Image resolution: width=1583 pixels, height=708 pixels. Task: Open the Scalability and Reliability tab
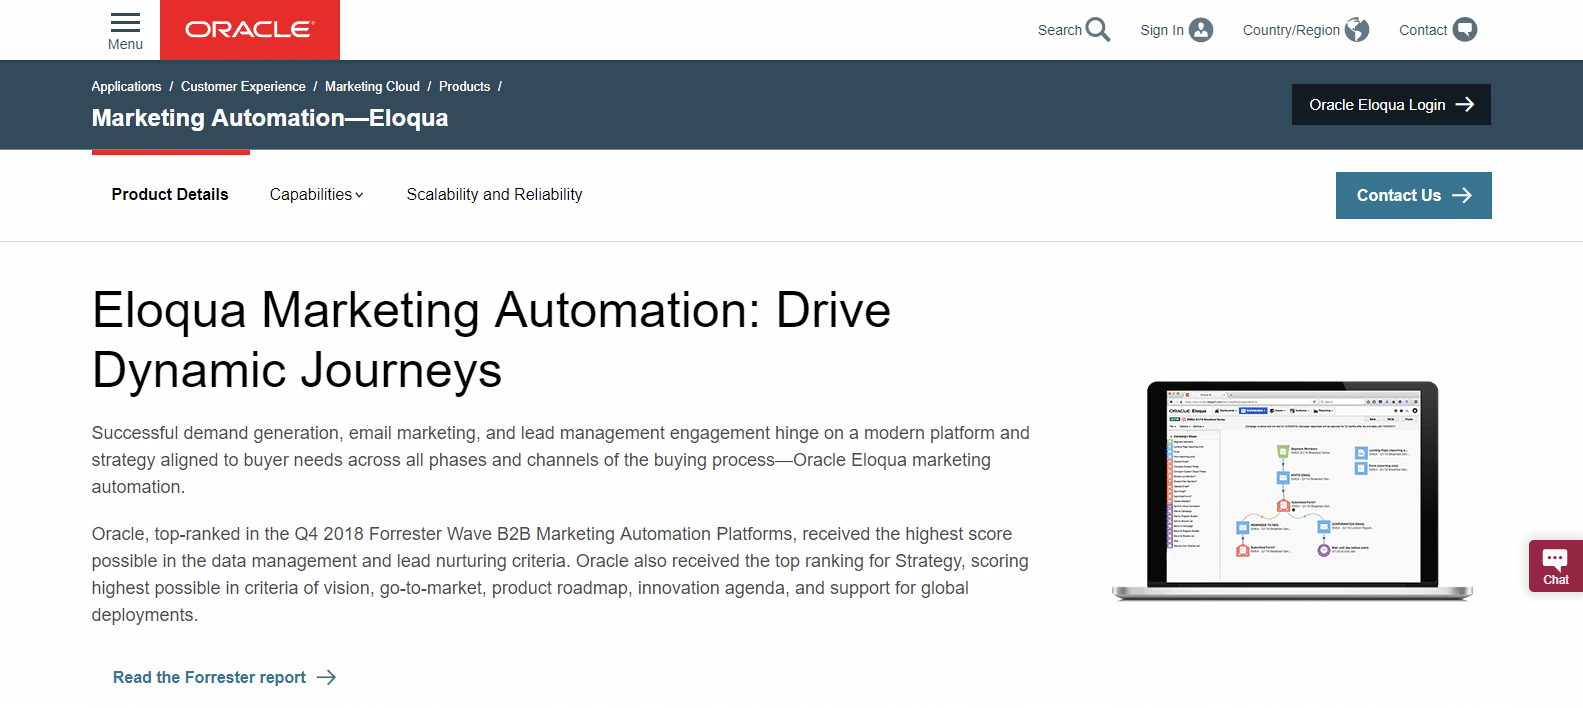pyautogui.click(x=494, y=195)
